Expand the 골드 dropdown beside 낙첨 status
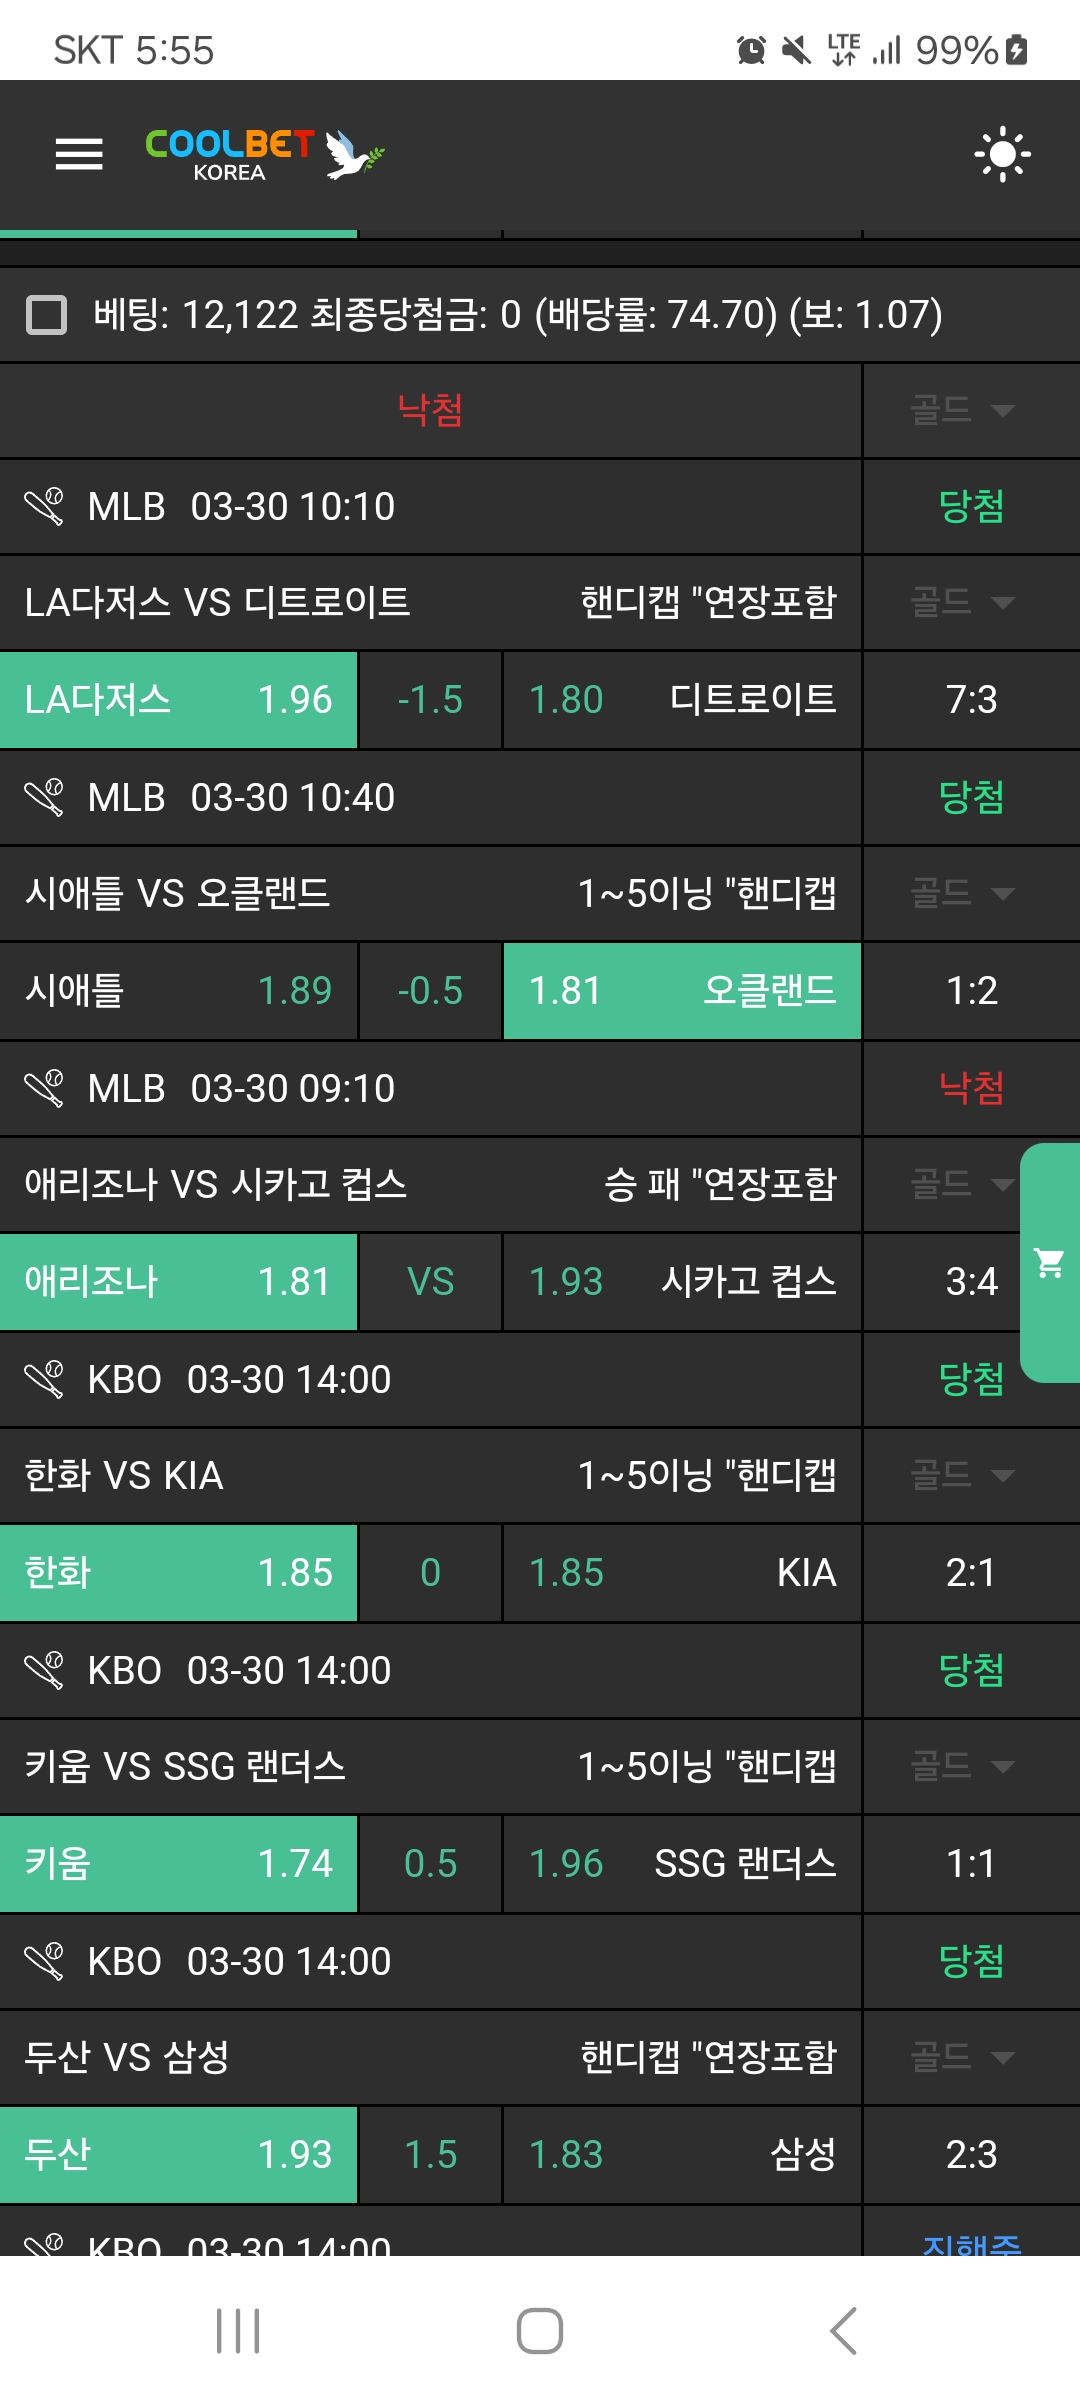 click(x=962, y=410)
